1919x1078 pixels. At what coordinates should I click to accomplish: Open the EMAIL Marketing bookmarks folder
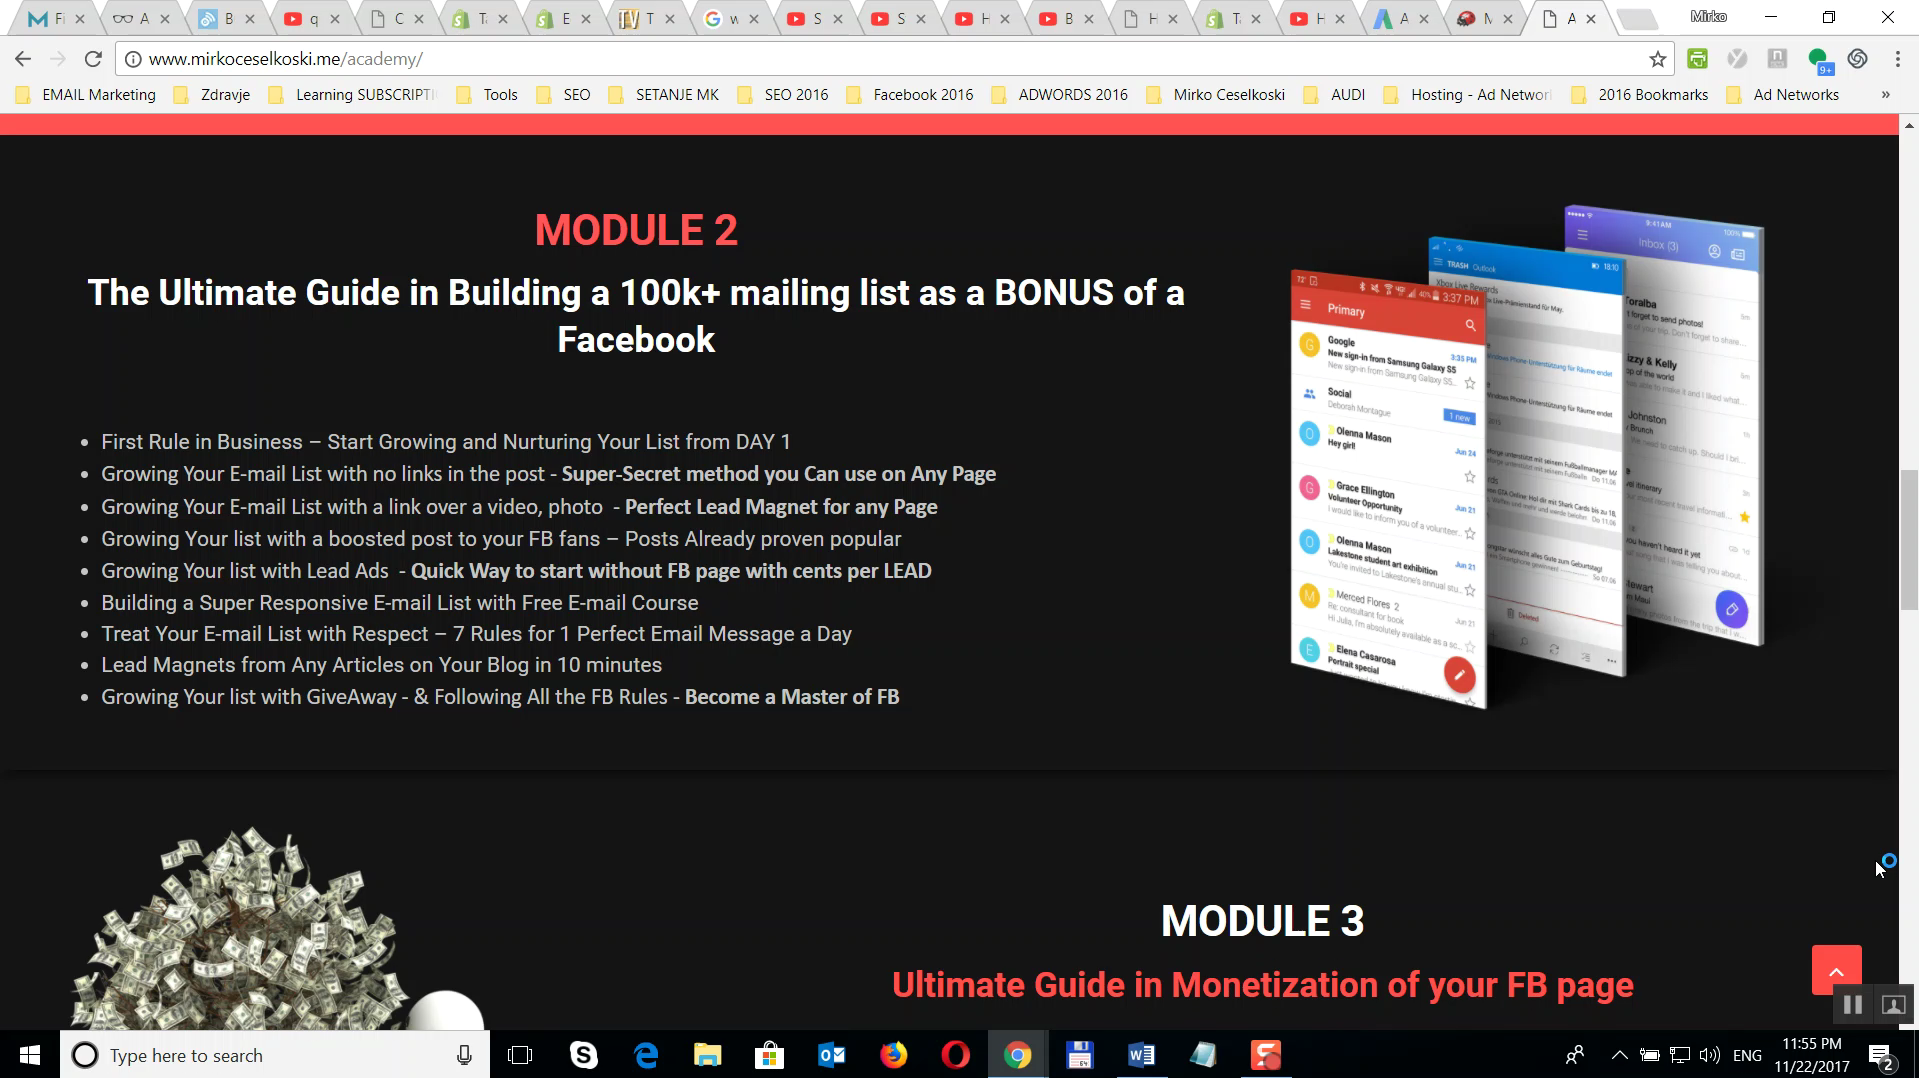(87, 95)
